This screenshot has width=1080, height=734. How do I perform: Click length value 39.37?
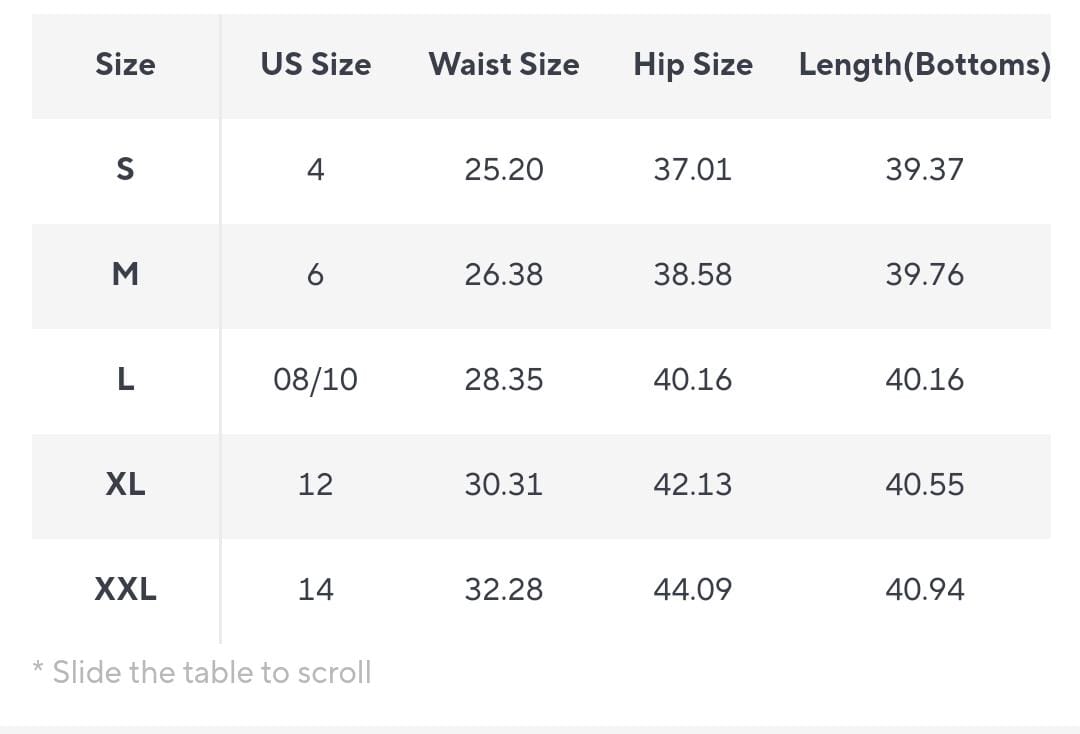pos(924,170)
